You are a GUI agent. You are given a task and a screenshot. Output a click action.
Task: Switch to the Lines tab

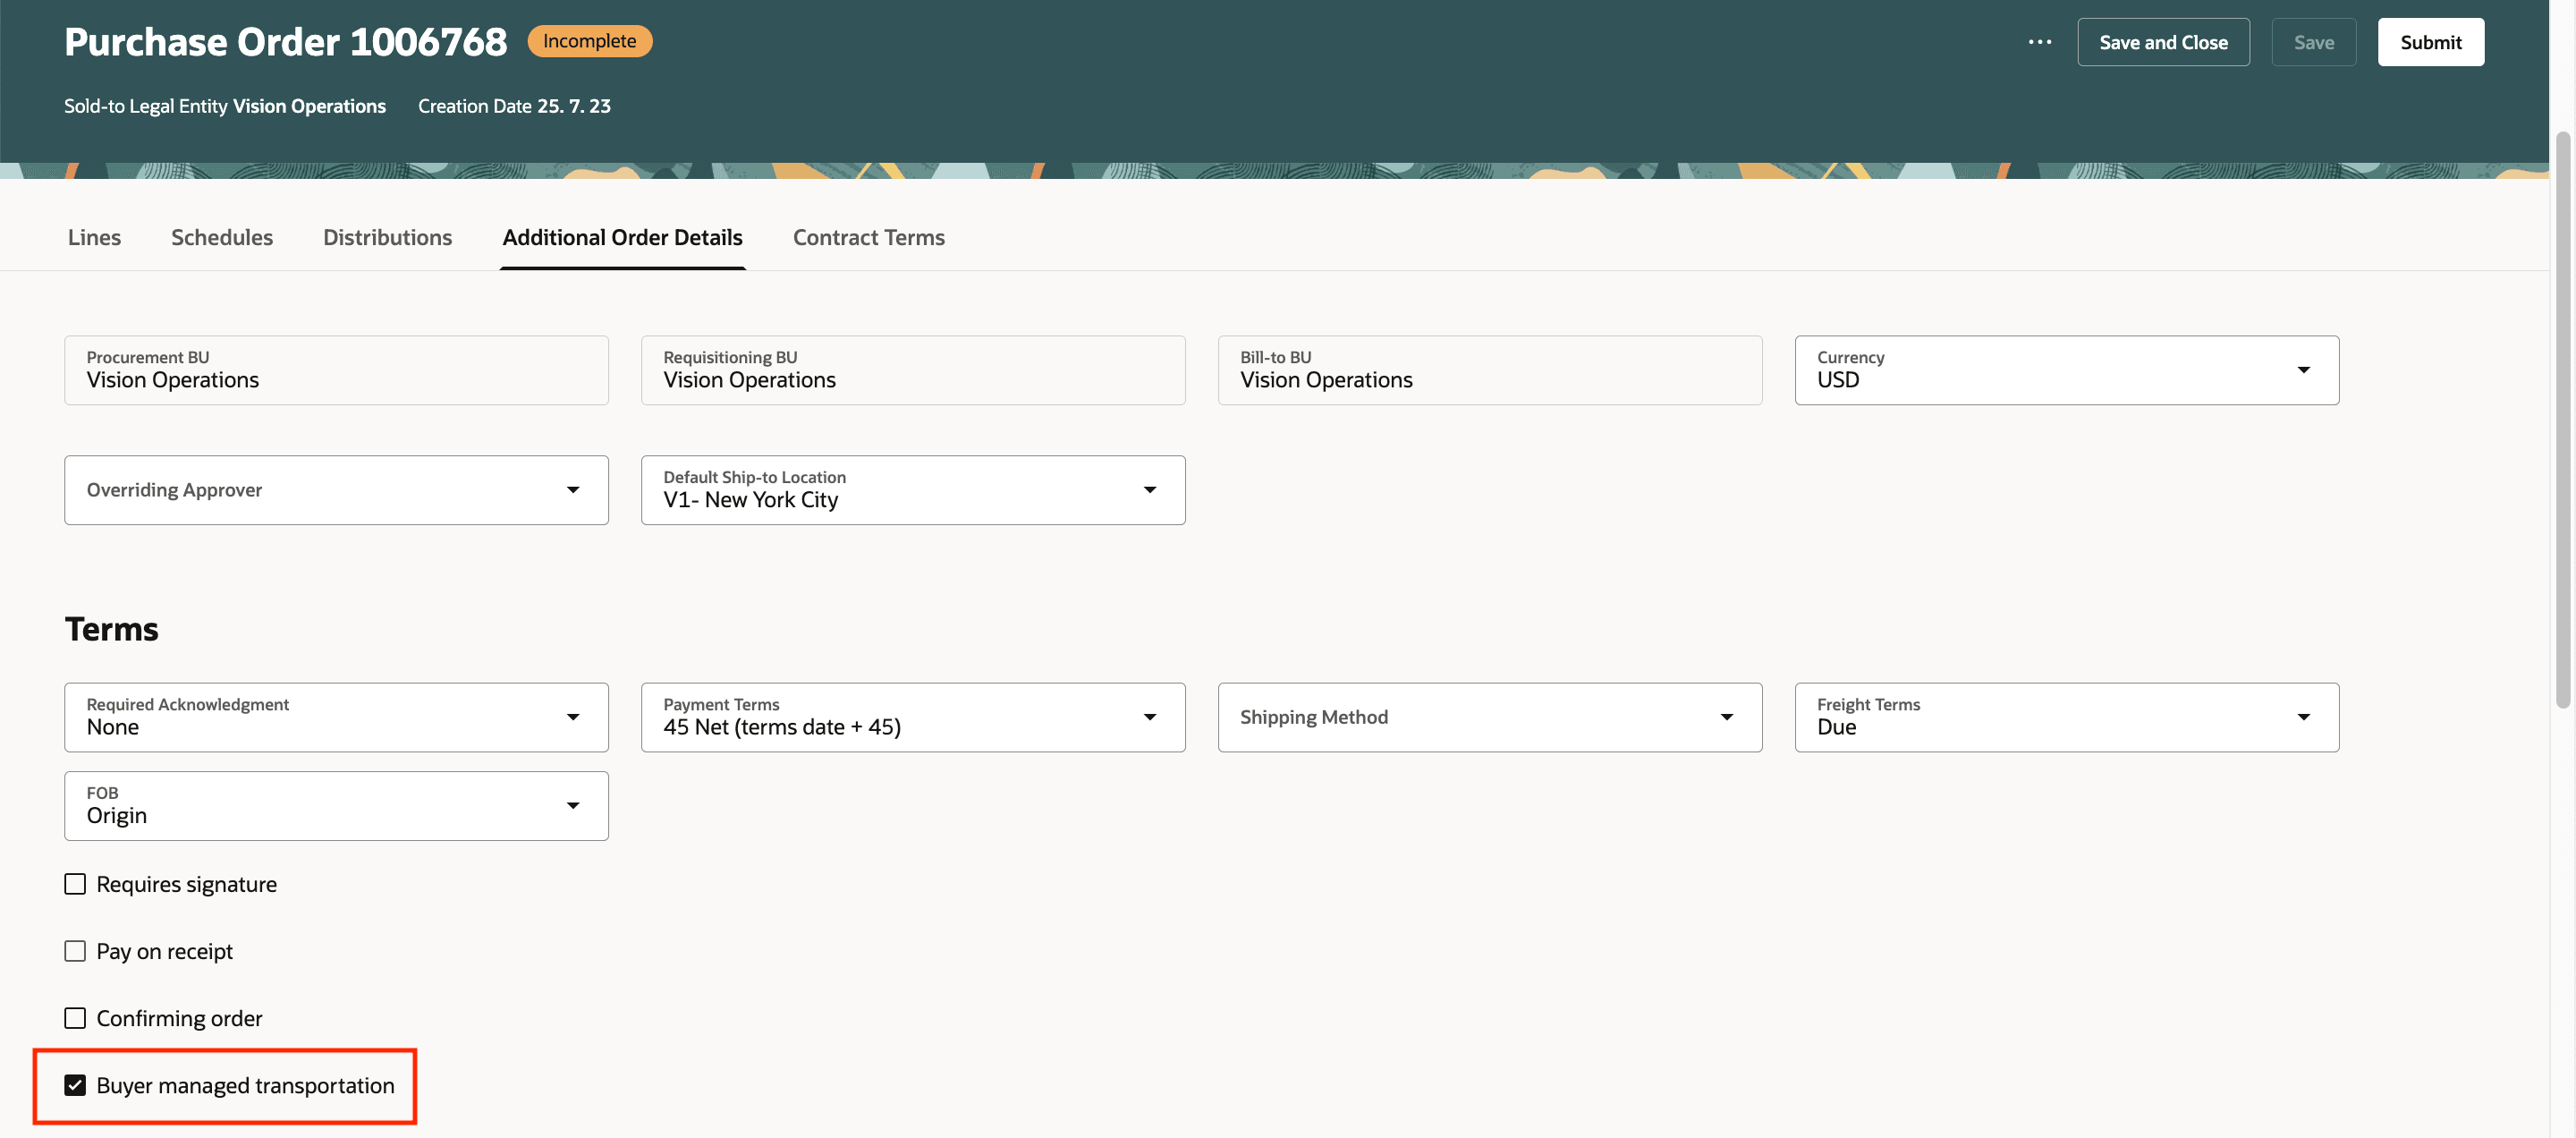tap(94, 237)
